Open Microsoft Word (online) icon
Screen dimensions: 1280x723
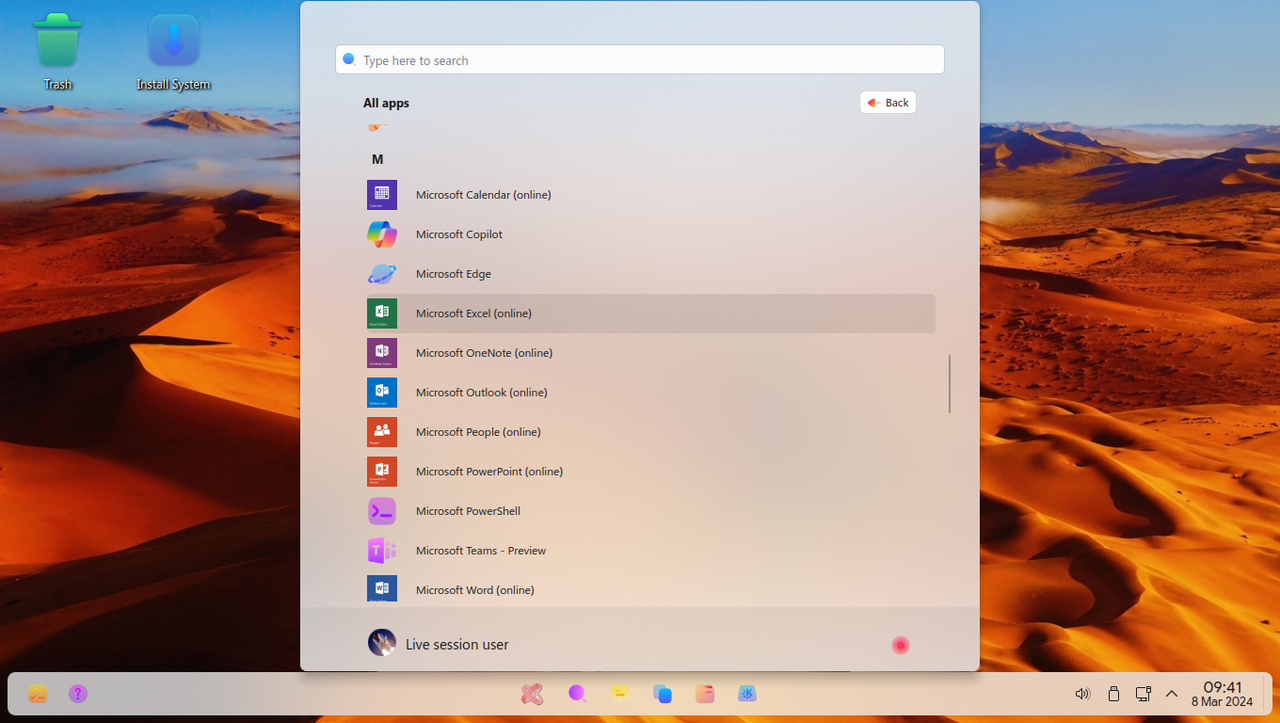coord(382,588)
